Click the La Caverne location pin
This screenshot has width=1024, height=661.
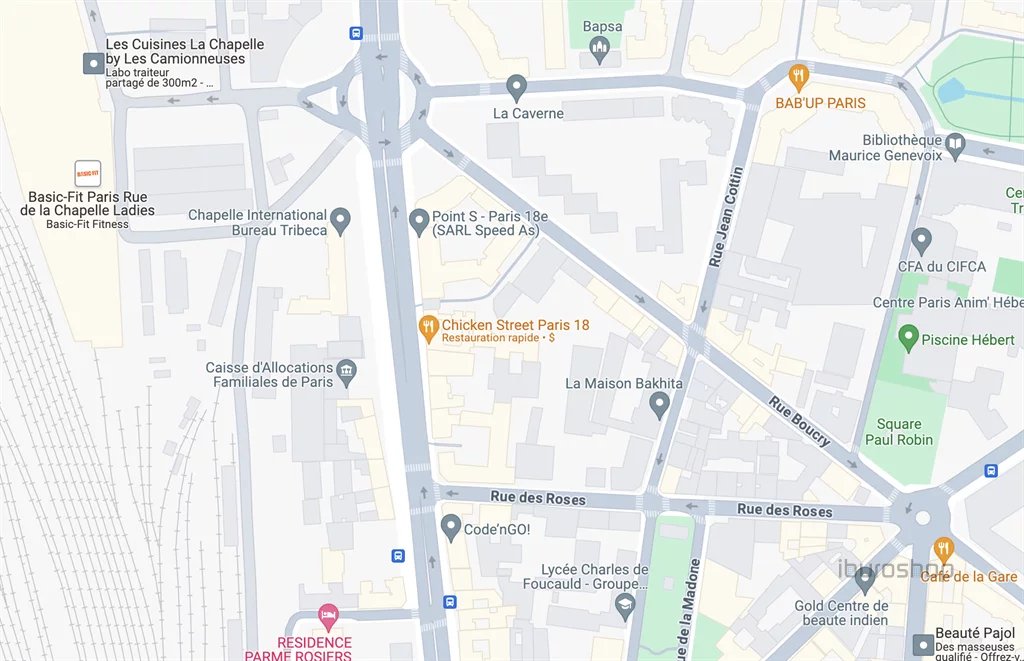[517, 88]
